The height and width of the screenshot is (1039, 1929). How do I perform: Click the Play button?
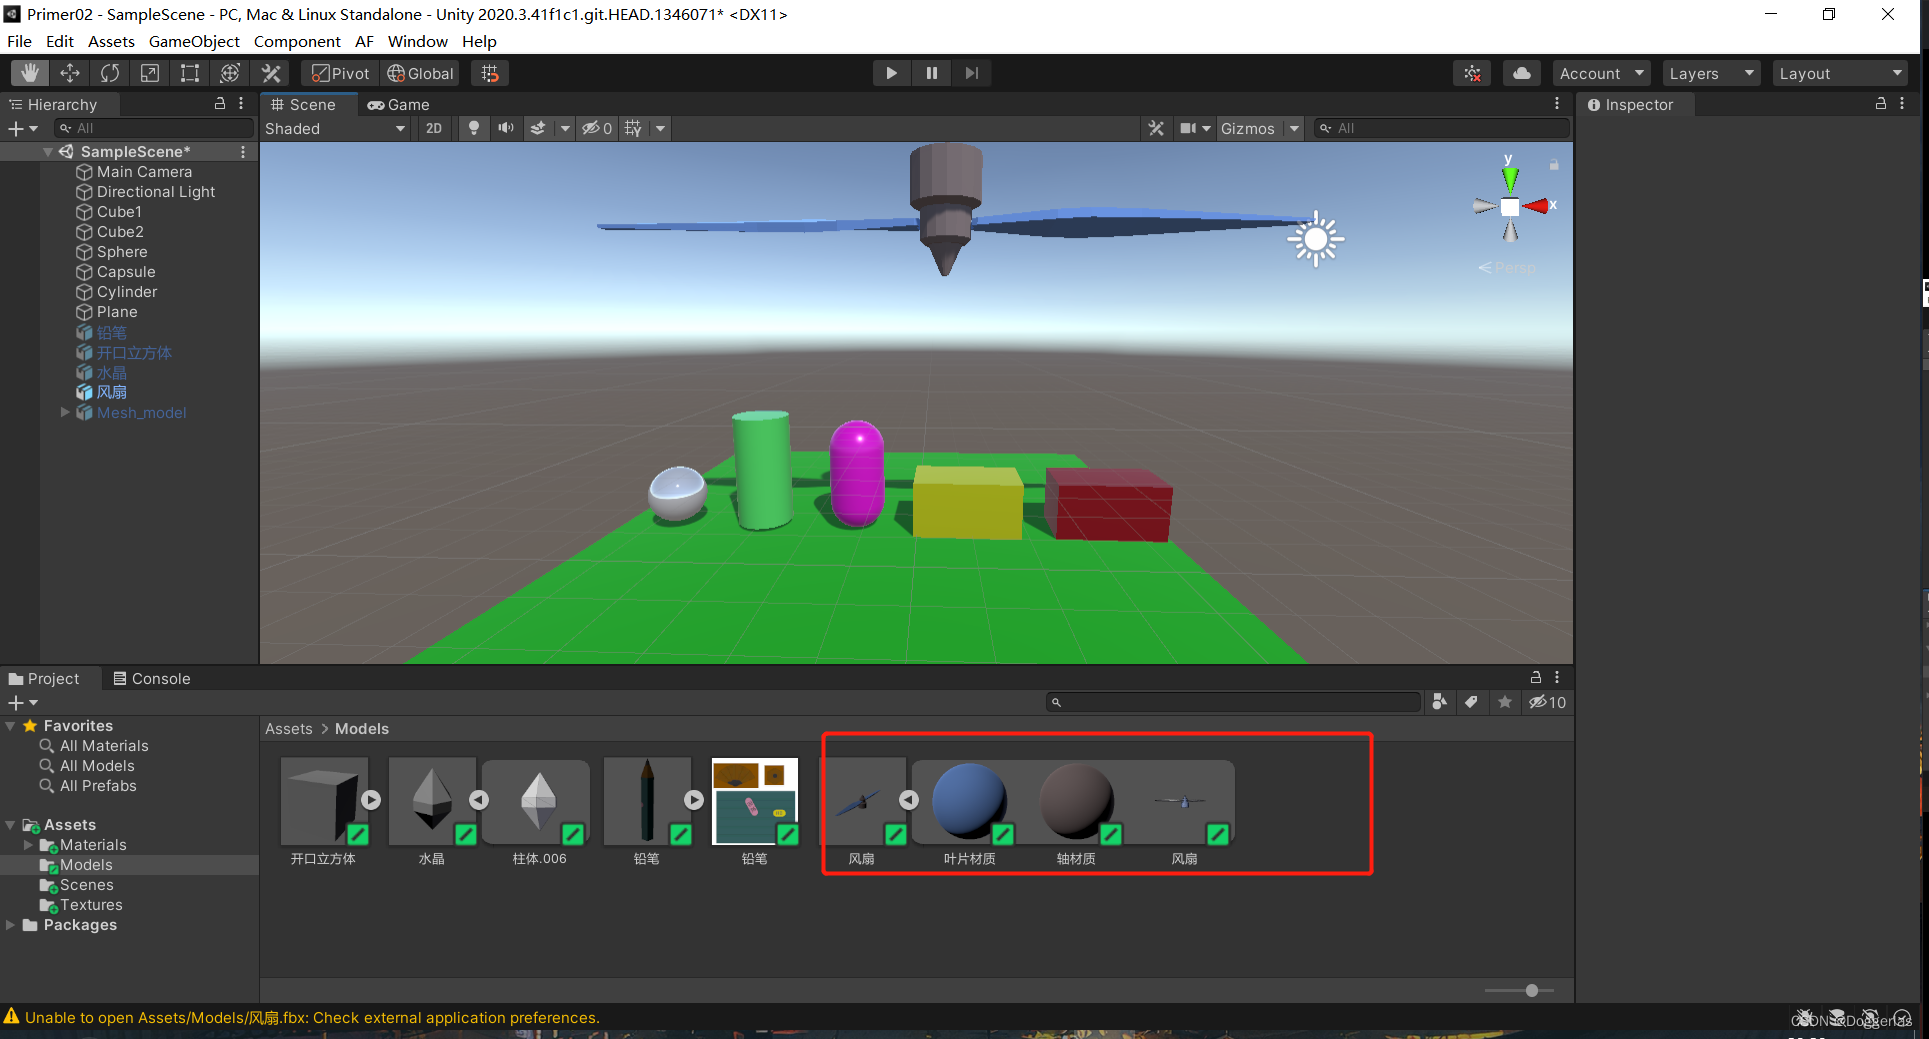tap(891, 73)
